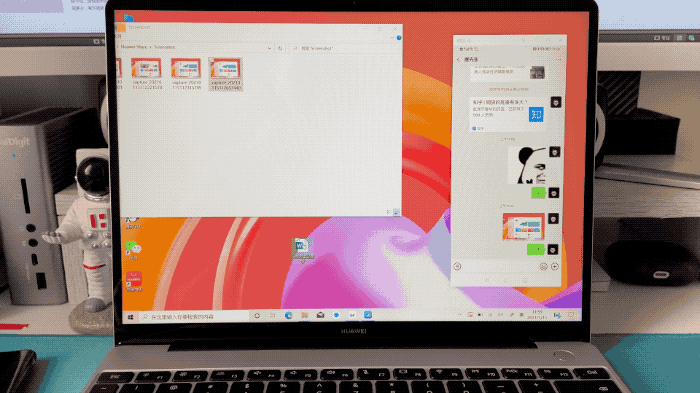Viewport: 700px width, 393px height.
Task: Click Screenshot folder in address breadcrumb
Action: (x=164, y=47)
